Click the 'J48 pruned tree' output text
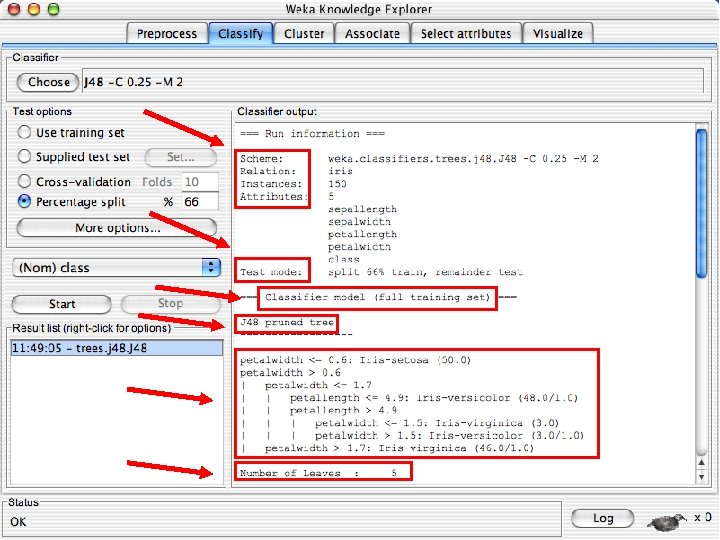This screenshot has width=720, height=540. click(287, 322)
